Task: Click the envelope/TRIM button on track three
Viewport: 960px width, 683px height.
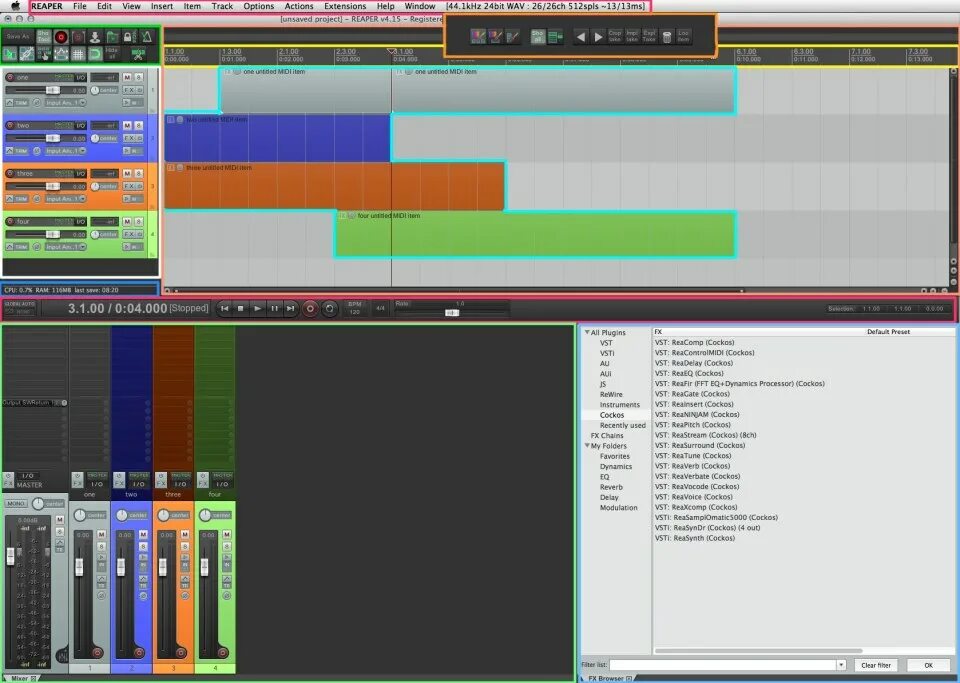Action: [18, 199]
